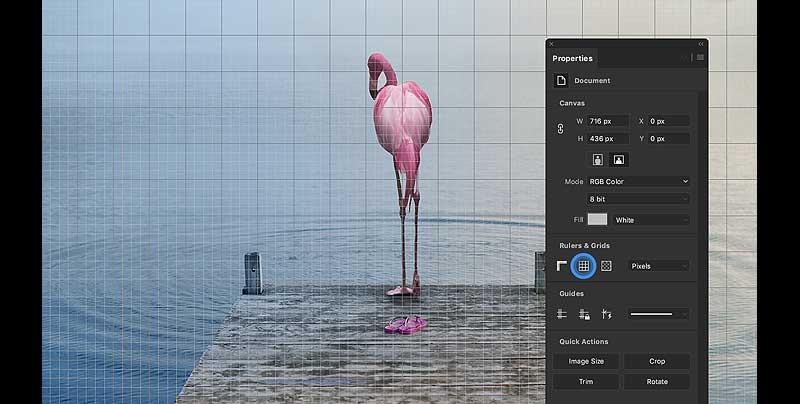Click the Document label text

592,81
